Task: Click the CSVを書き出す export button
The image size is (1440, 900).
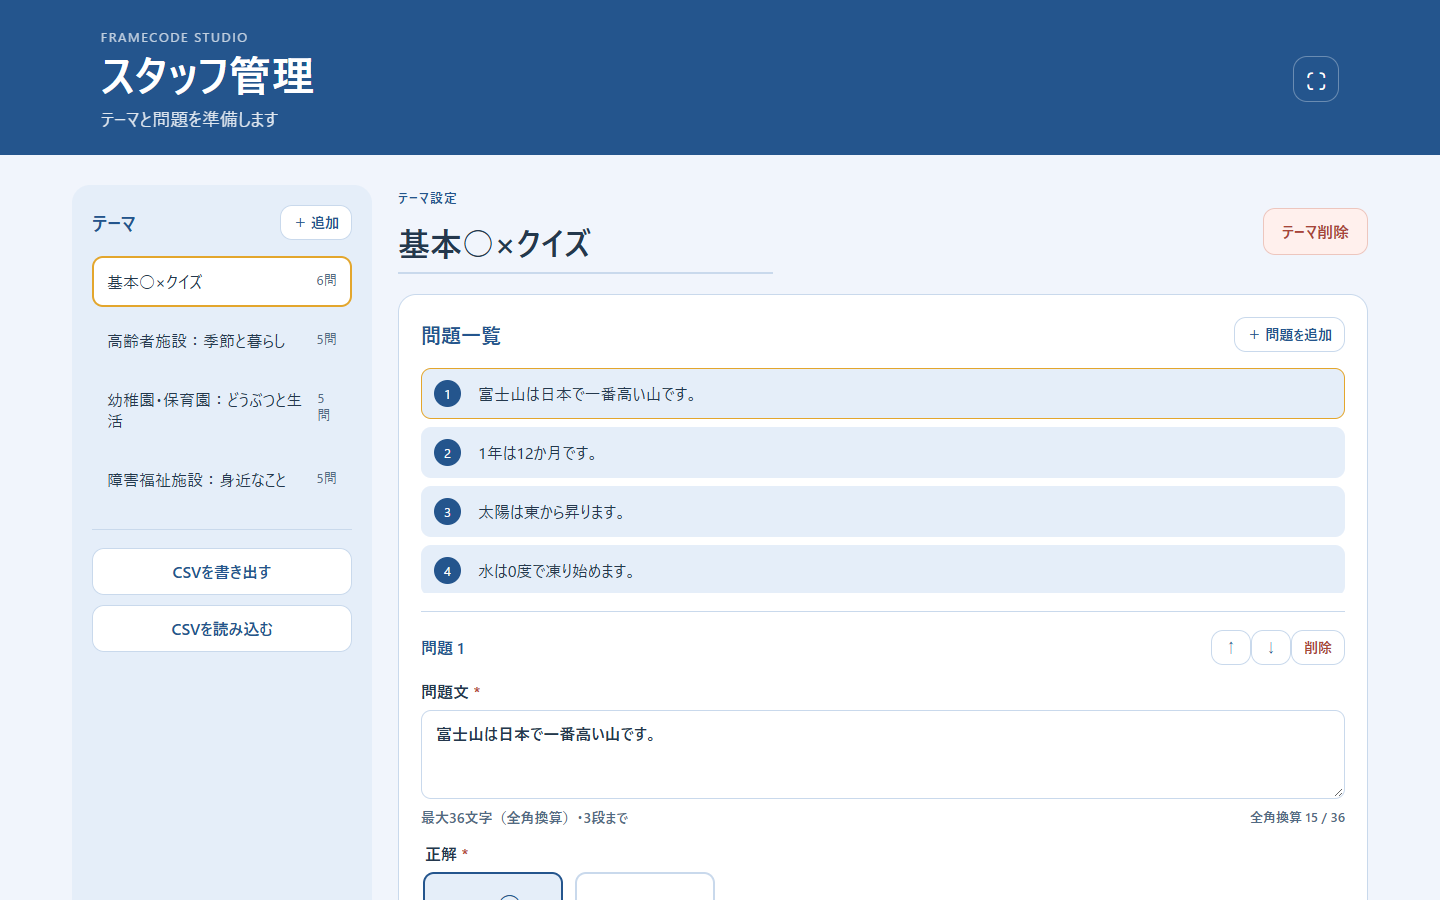Action: pyautogui.click(x=222, y=572)
